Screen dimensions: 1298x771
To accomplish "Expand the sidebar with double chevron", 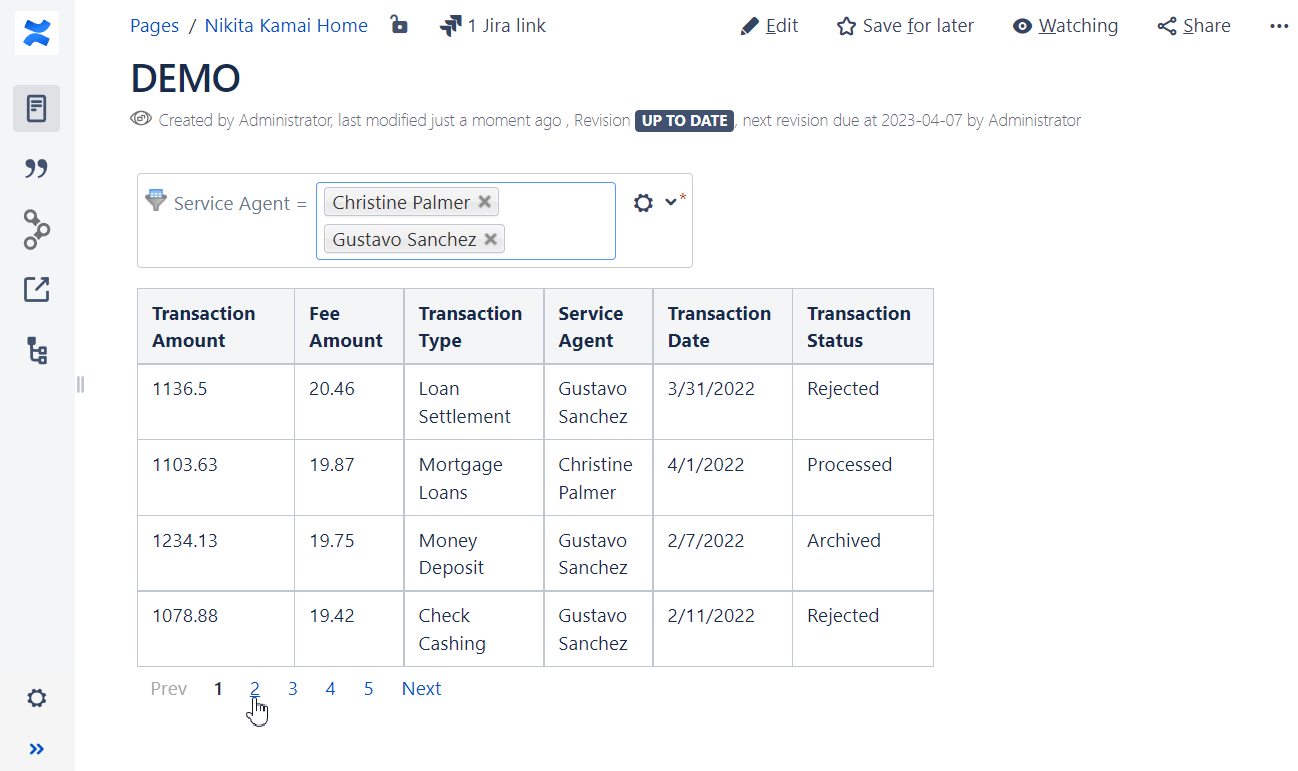I will [x=37, y=749].
